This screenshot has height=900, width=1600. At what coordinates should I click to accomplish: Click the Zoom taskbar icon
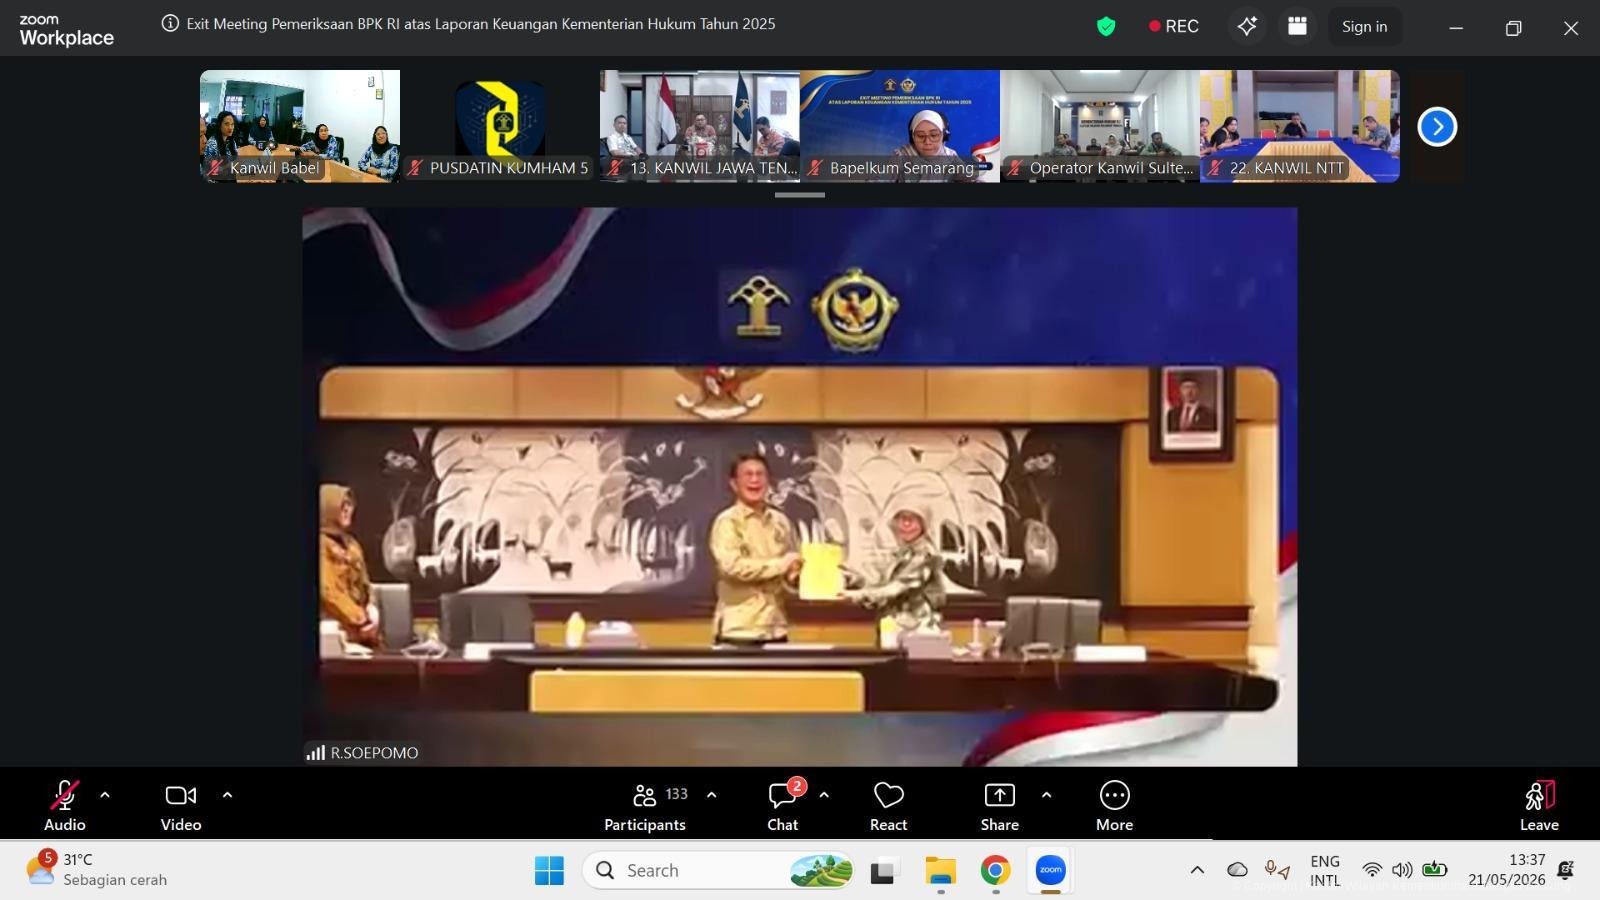1050,871
